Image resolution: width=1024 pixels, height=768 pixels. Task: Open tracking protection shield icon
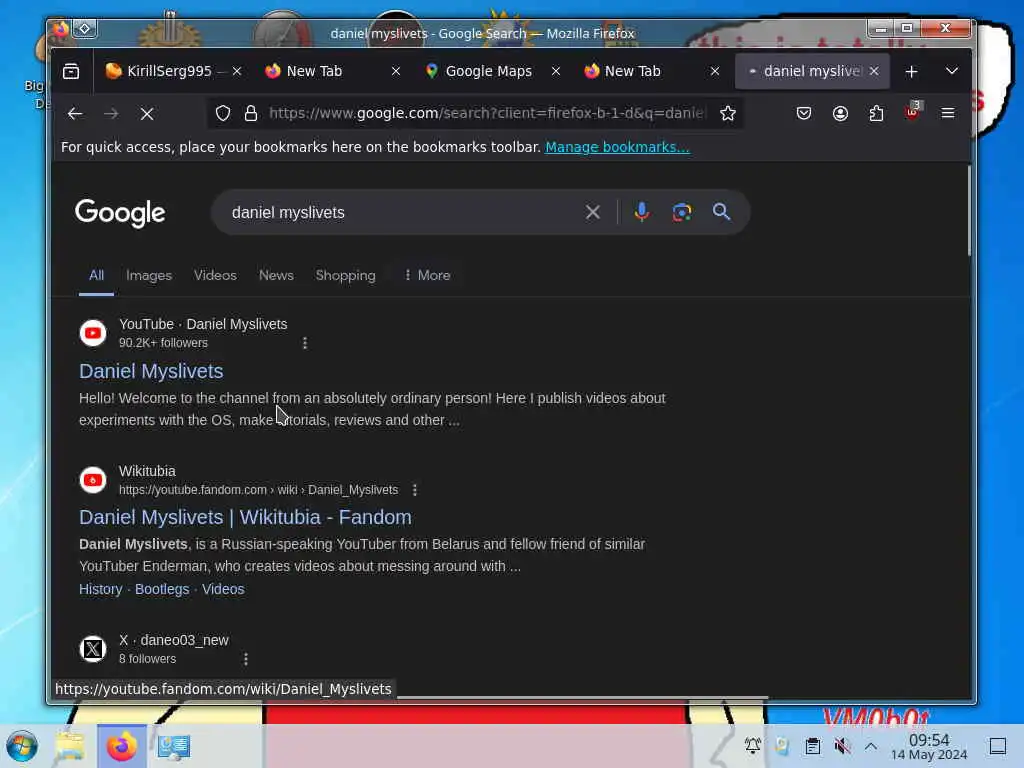point(223,113)
